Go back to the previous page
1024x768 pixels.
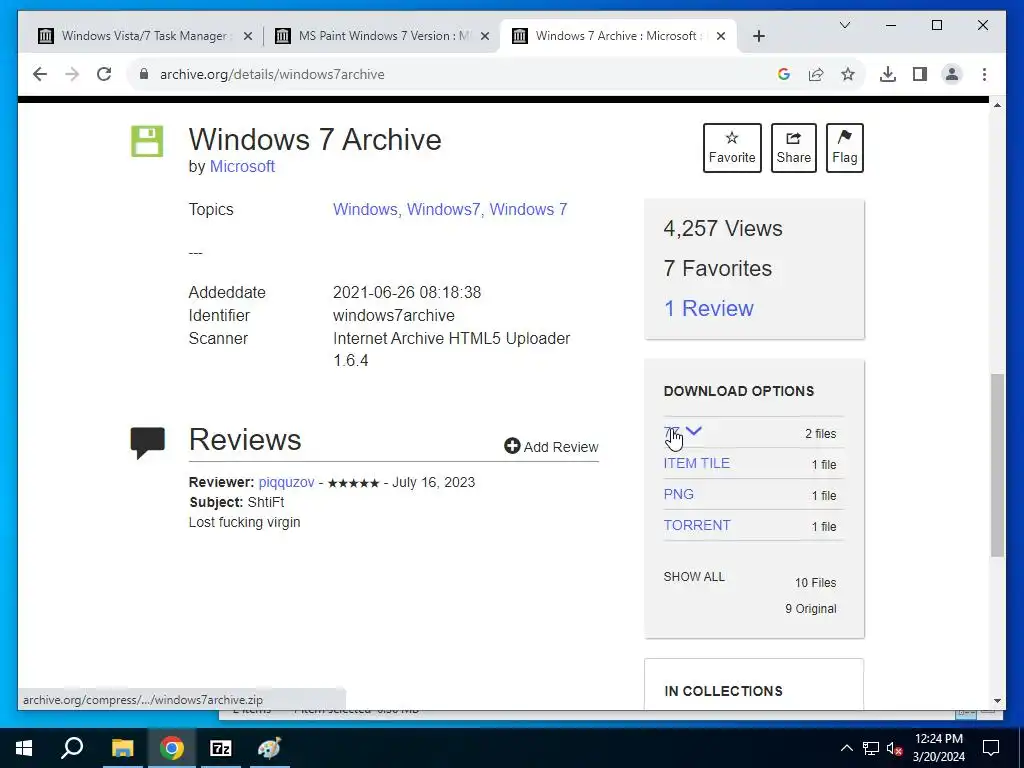[40, 74]
